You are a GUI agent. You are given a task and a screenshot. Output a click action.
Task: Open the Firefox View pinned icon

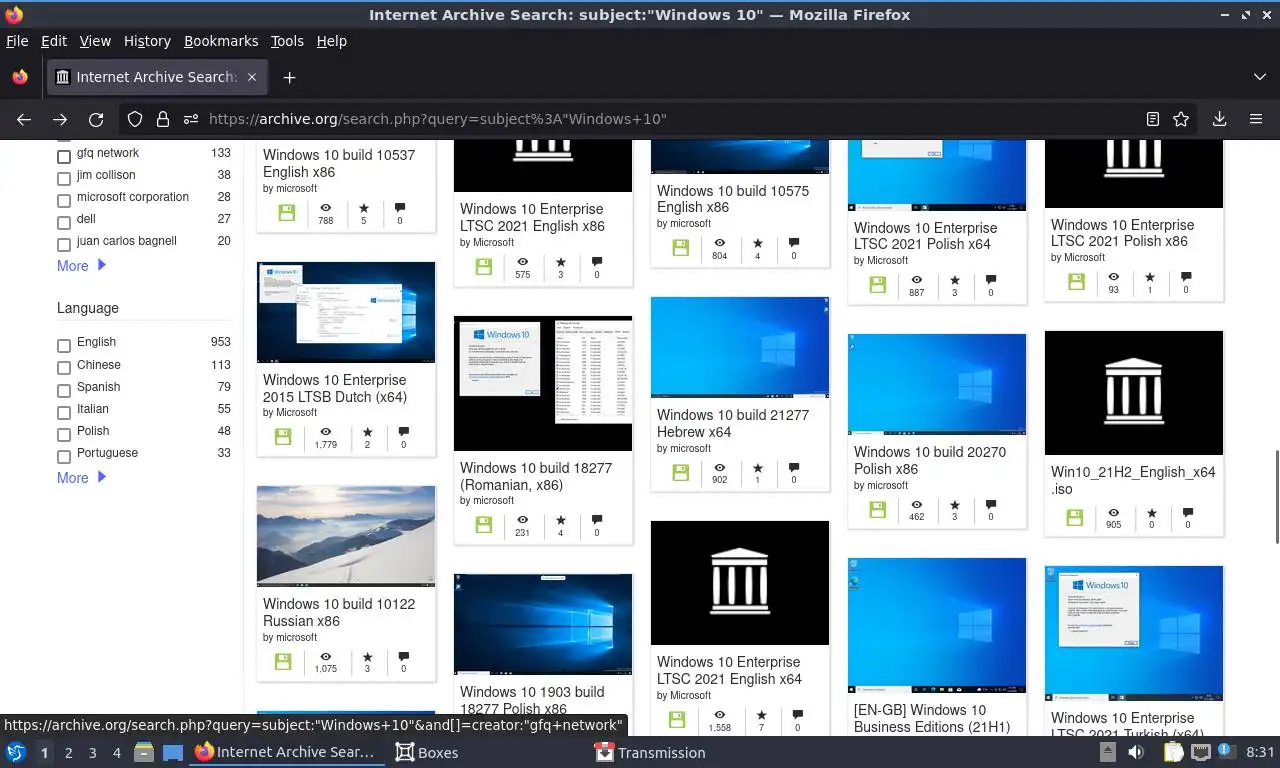pyautogui.click(x=20, y=77)
